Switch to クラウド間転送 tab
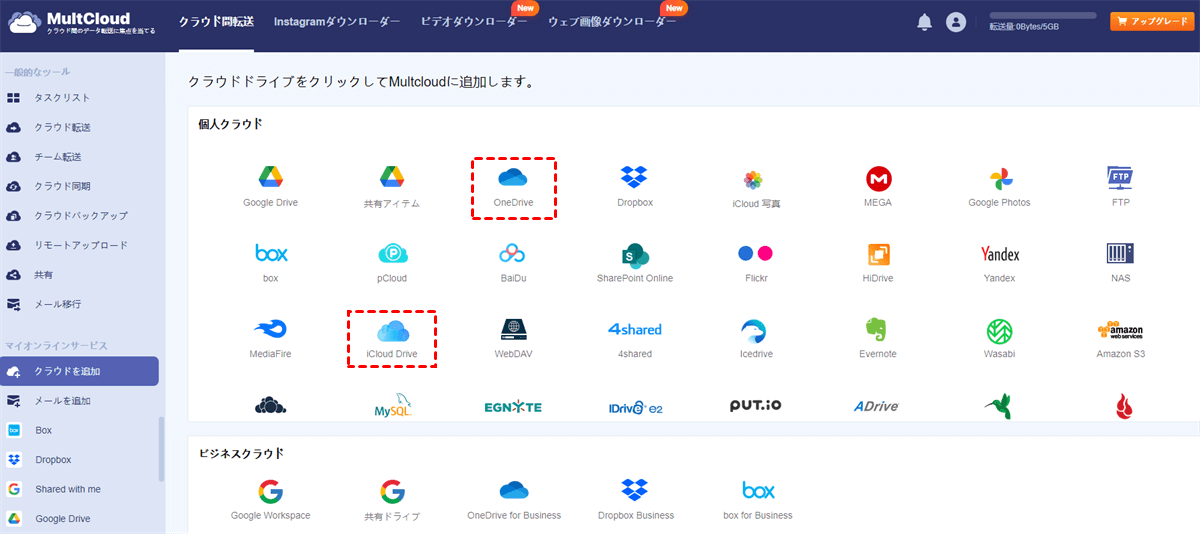 click(216, 21)
